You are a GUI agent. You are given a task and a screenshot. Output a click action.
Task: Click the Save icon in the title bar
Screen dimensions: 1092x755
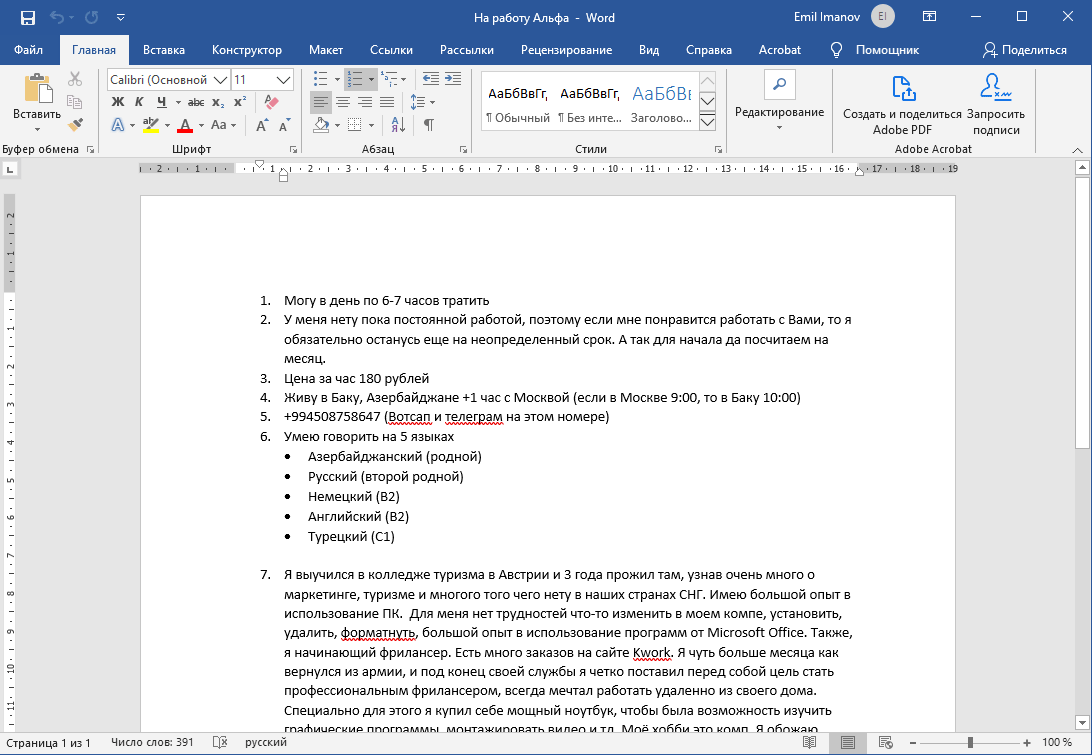(x=27, y=17)
